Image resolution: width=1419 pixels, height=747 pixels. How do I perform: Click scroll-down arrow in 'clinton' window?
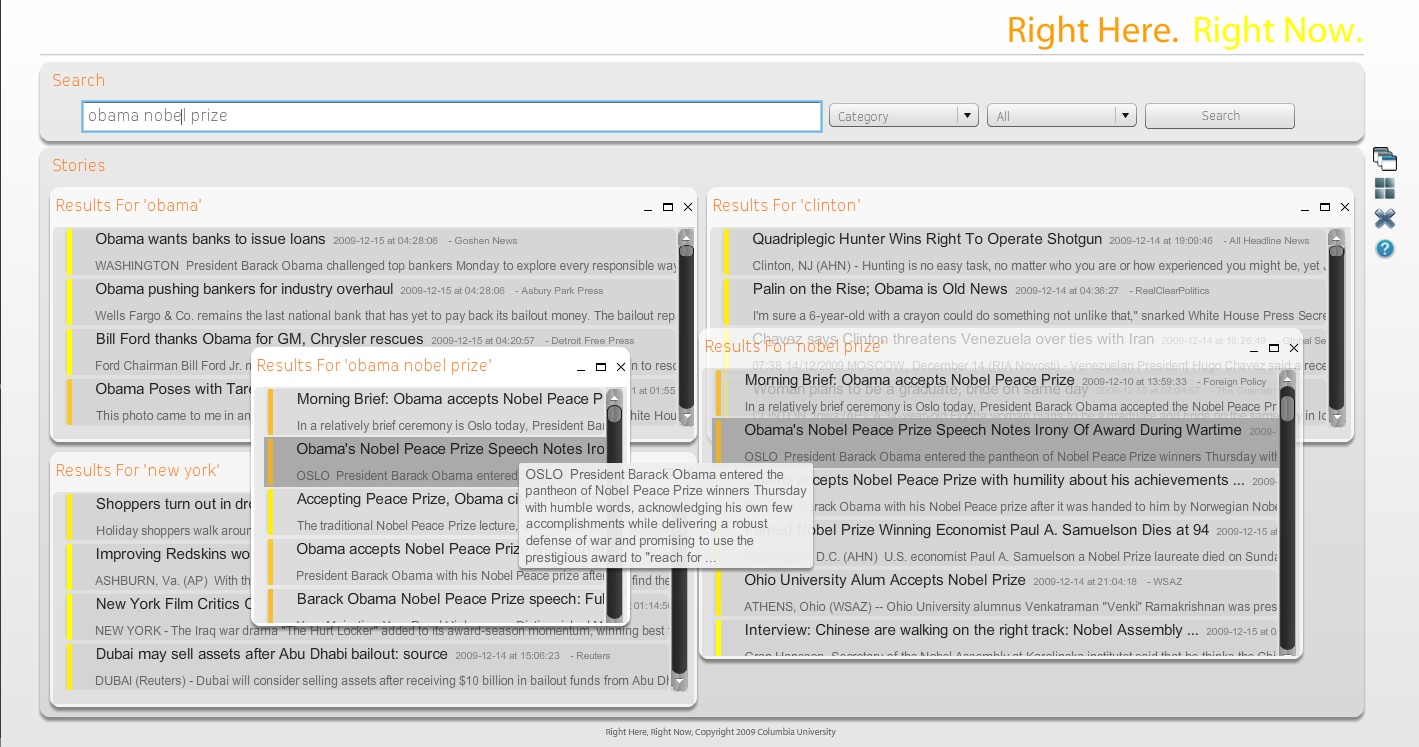tap(1337, 417)
